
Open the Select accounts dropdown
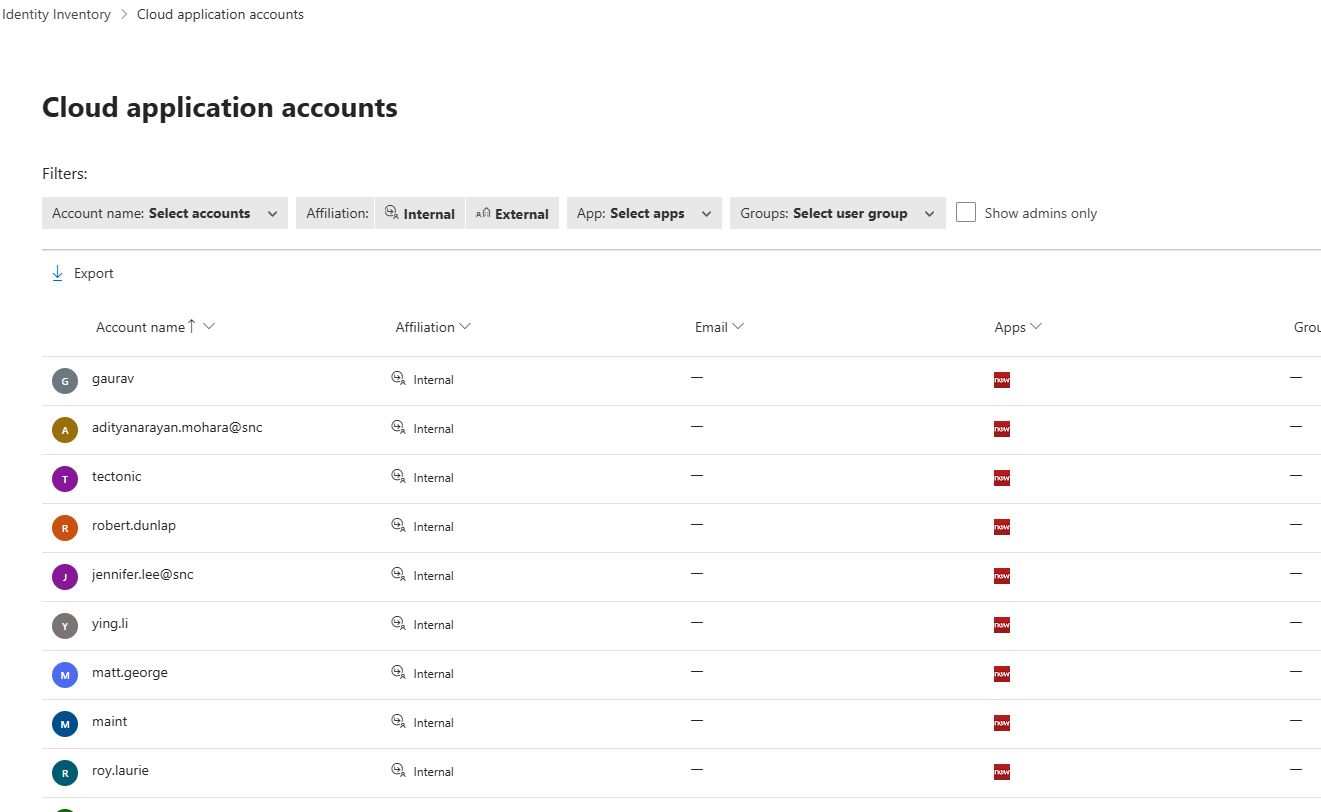[164, 213]
